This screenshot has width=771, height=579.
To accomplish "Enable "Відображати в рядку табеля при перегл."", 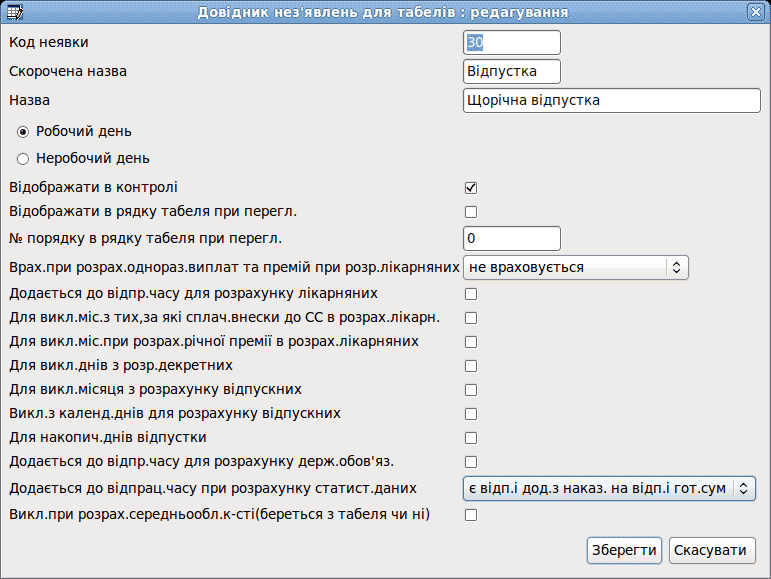I will pyautogui.click(x=471, y=212).
